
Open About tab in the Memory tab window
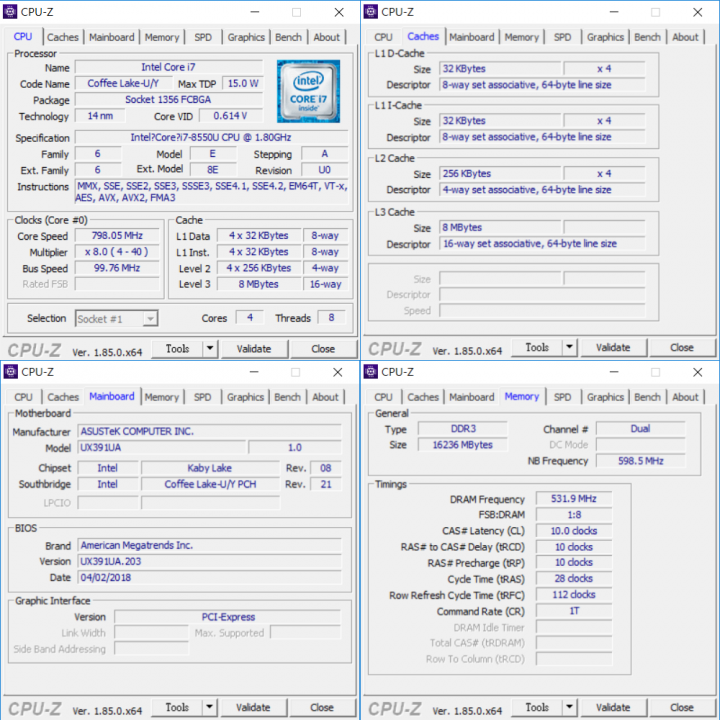coord(685,397)
